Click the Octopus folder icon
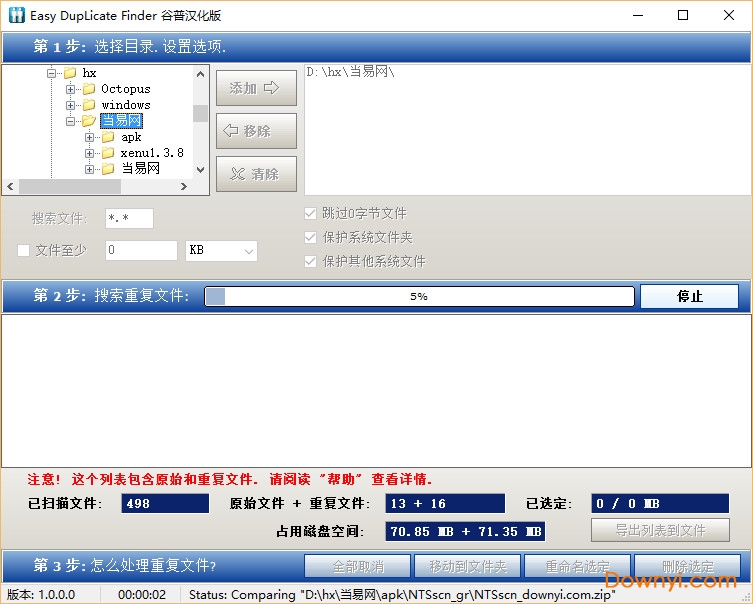Viewport: 753px width, 604px height. click(89, 89)
